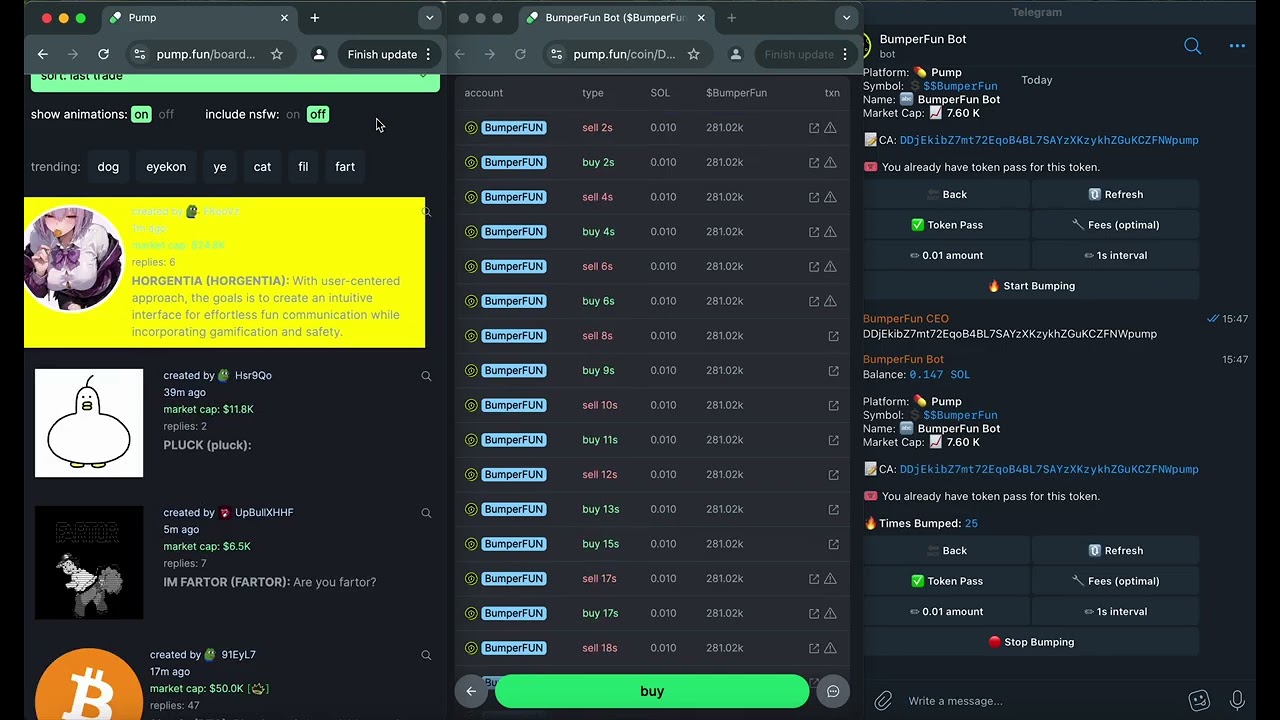Viewport: 1280px width, 720px height.
Task: Toggle Token Pass above Start Bumping
Action: pos(947,225)
